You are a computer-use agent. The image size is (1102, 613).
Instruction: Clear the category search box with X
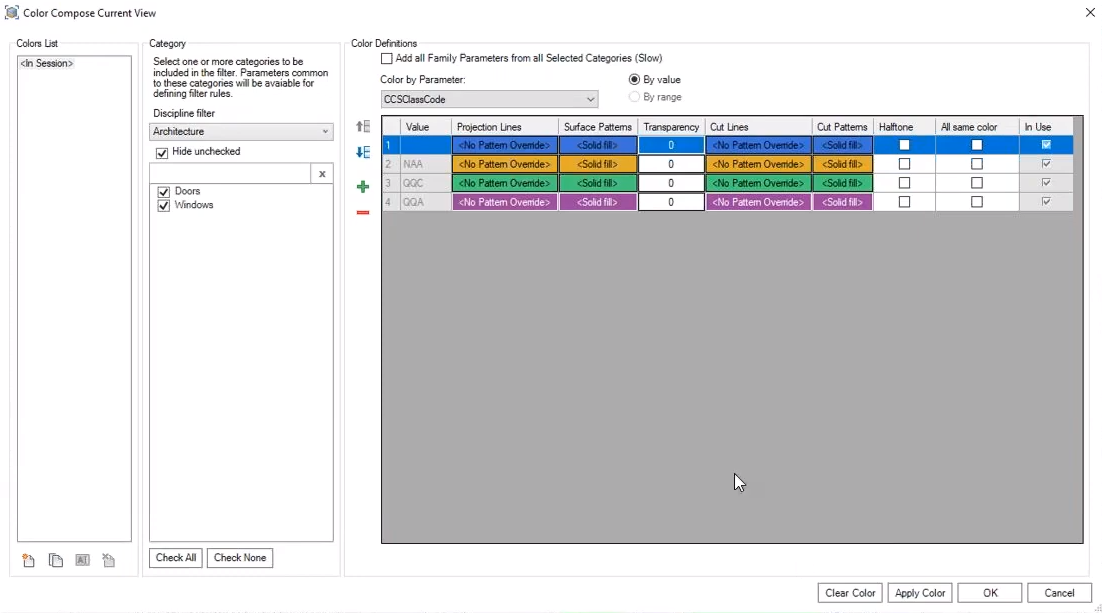tap(322, 174)
